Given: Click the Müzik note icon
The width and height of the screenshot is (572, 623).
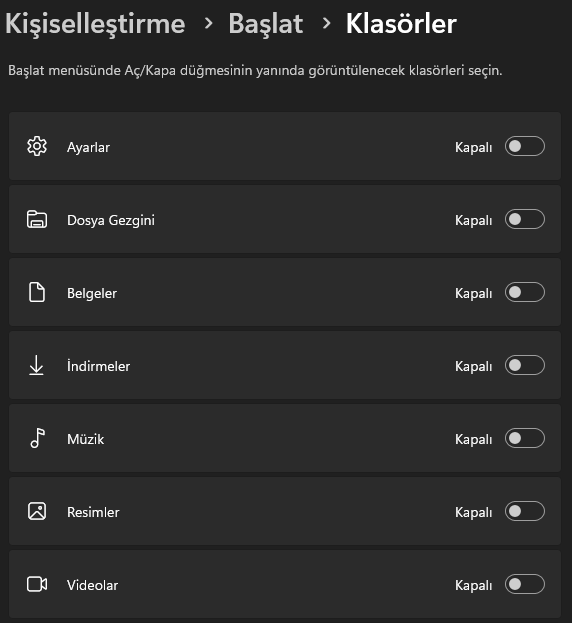Looking at the screenshot, I should [37, 438].
